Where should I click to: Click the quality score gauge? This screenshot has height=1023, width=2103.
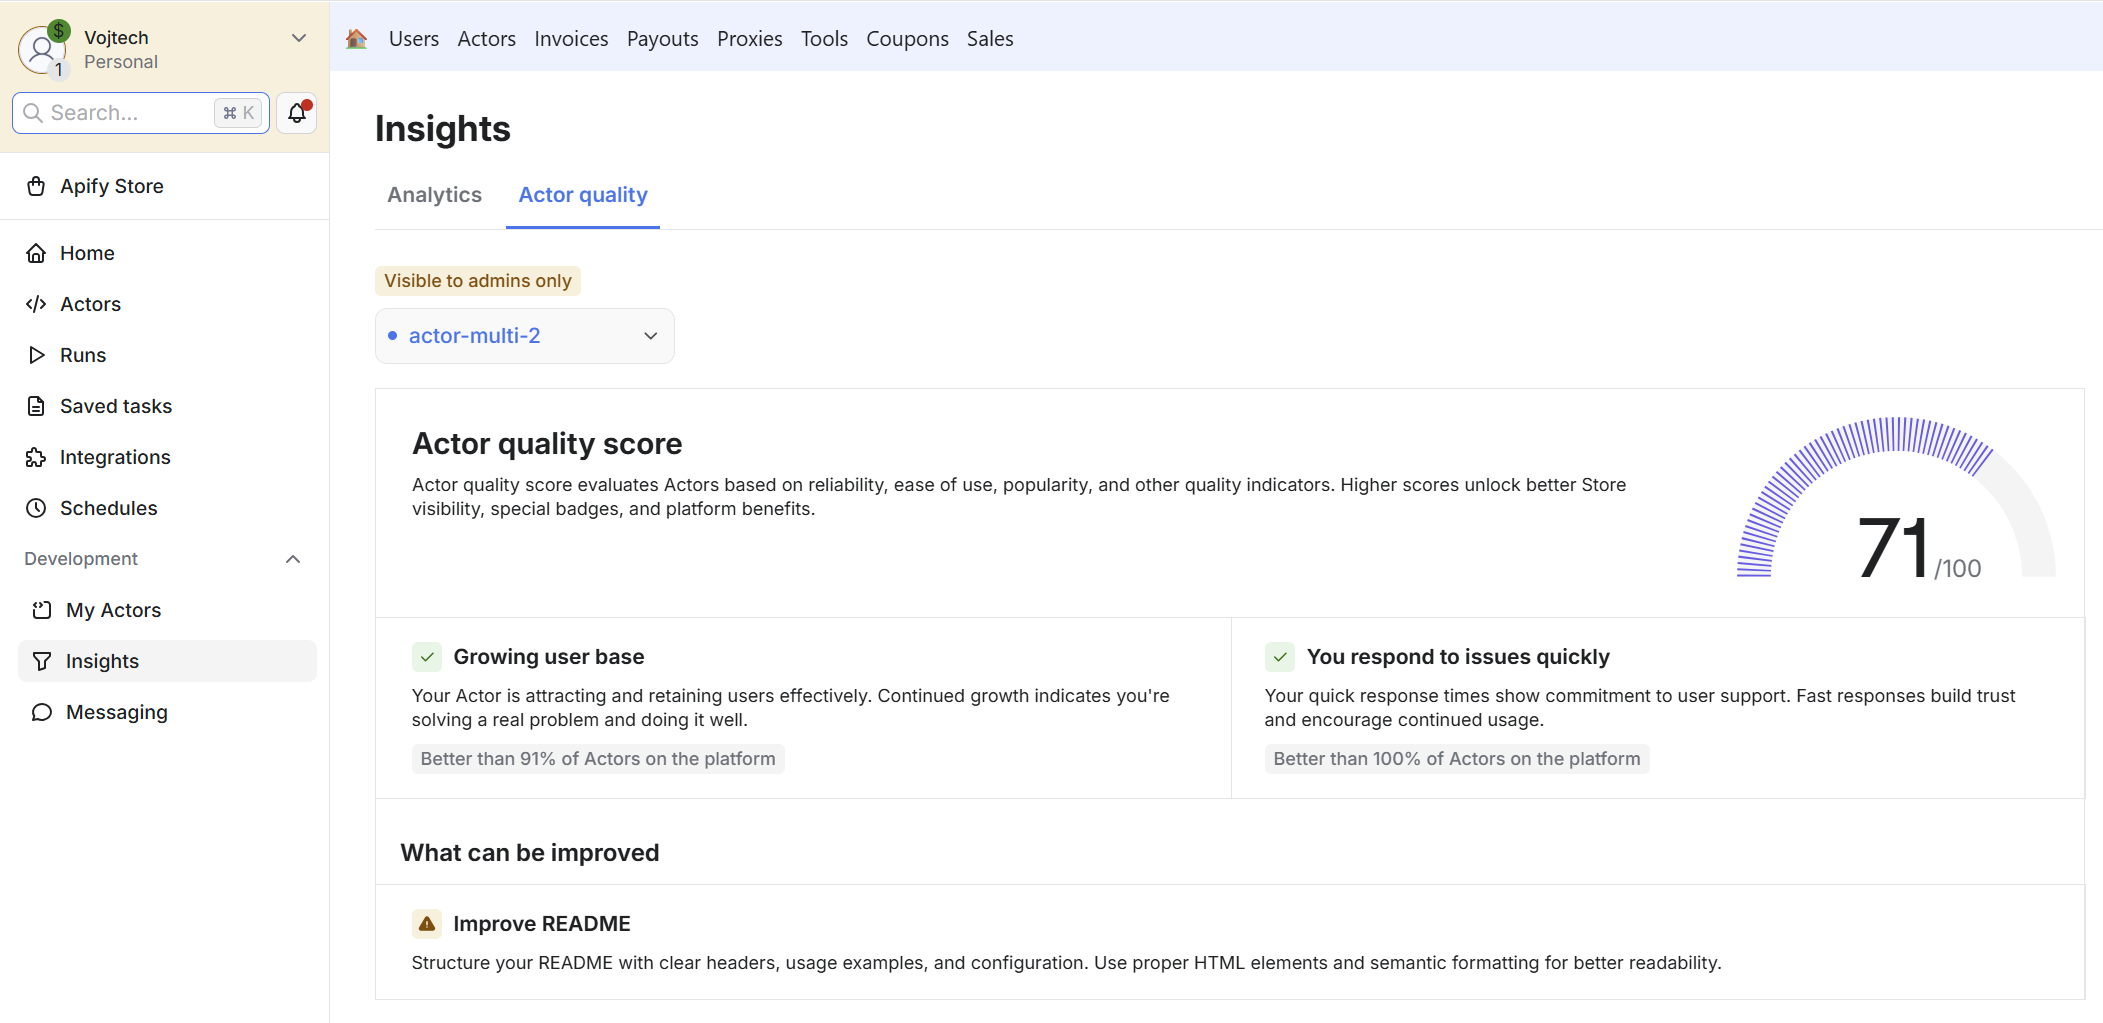pos(1896,500)
